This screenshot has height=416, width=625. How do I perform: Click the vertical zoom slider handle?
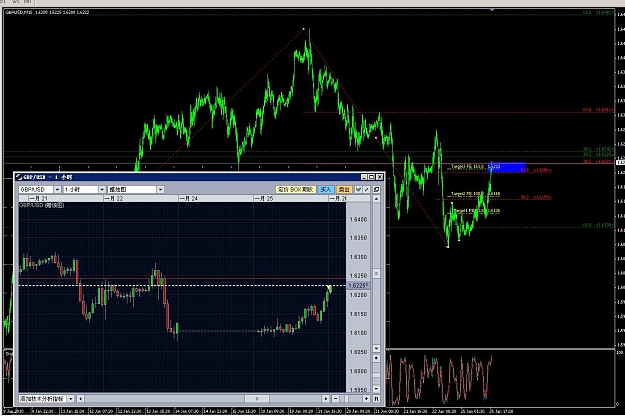pyautogui.click(x=376, y=375)
